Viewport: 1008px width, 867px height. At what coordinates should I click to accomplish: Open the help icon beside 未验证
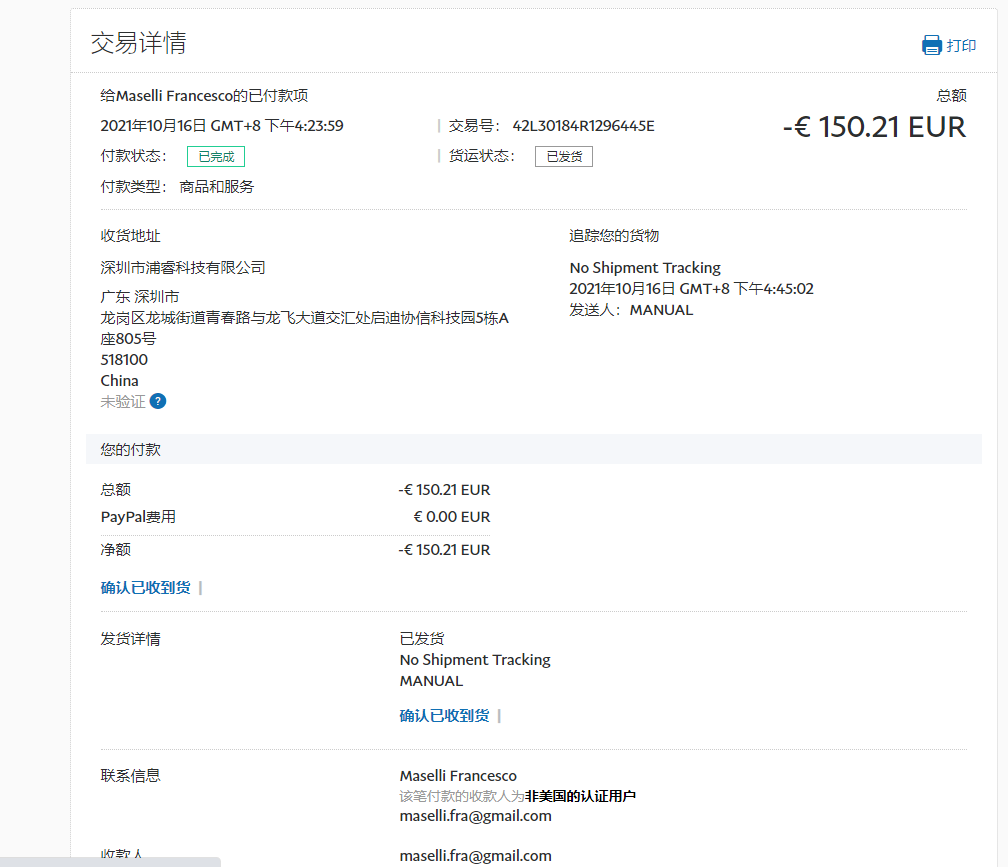(158, 401)
